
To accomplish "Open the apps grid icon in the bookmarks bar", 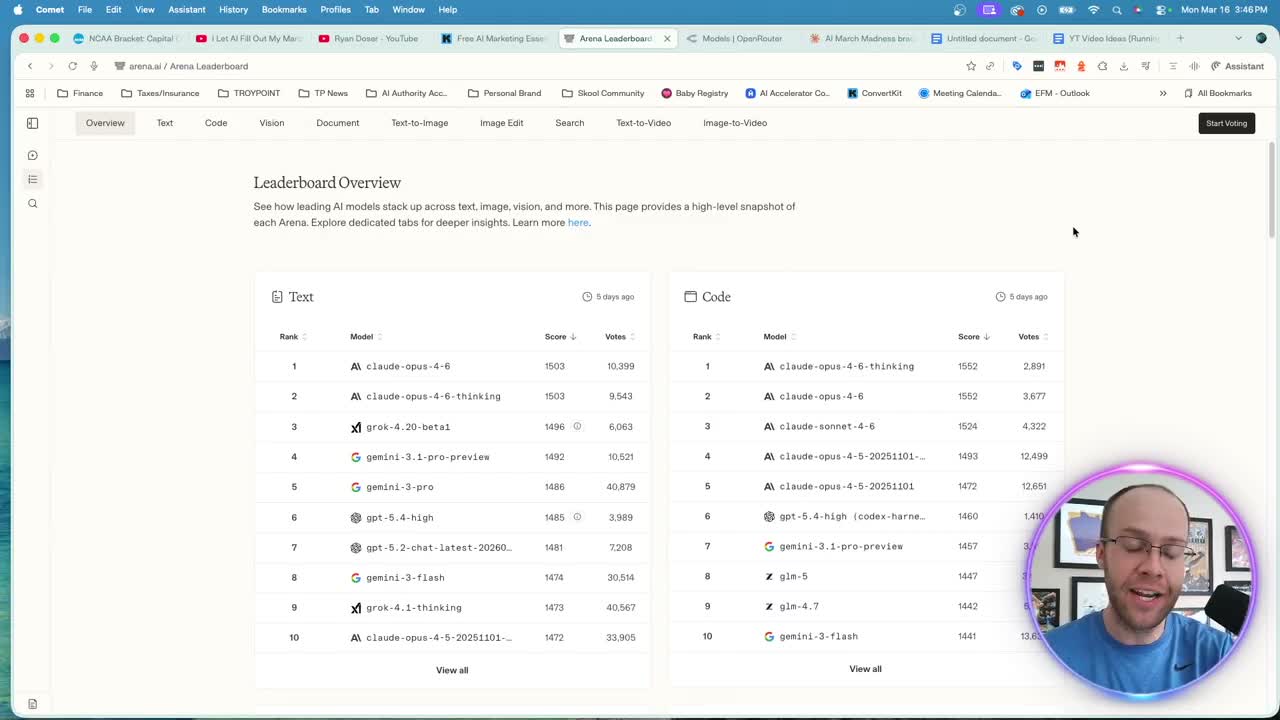I will pos(30,93).
